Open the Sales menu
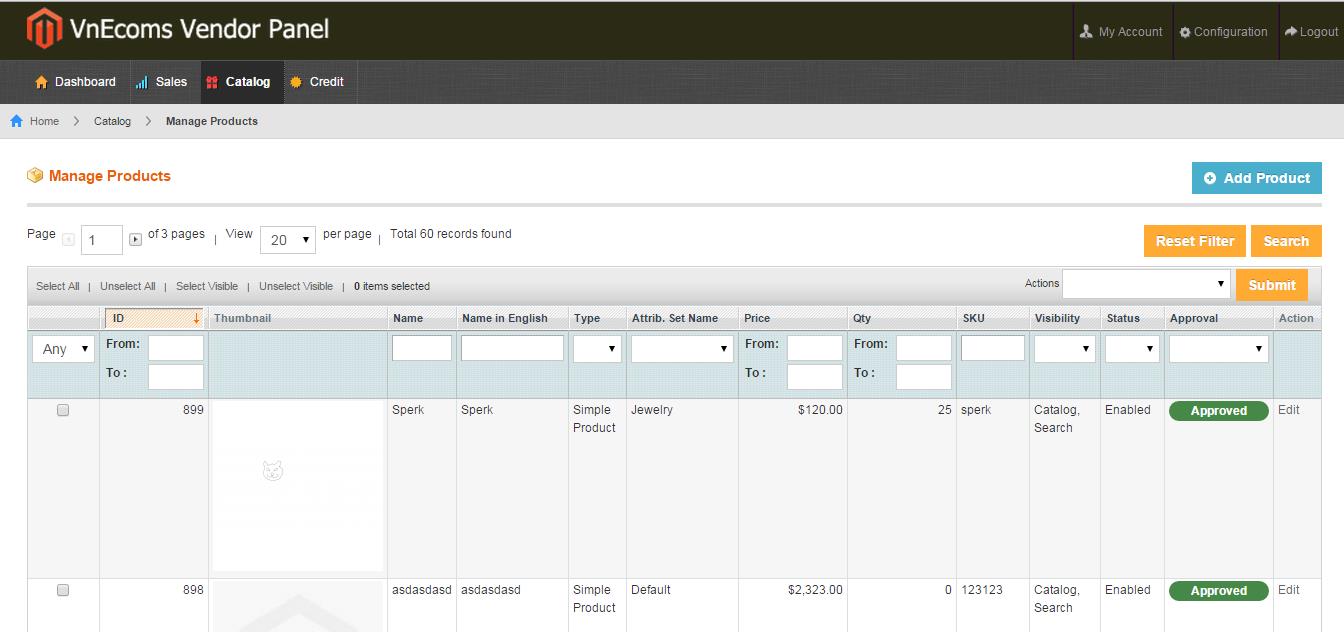 point(161,82)
